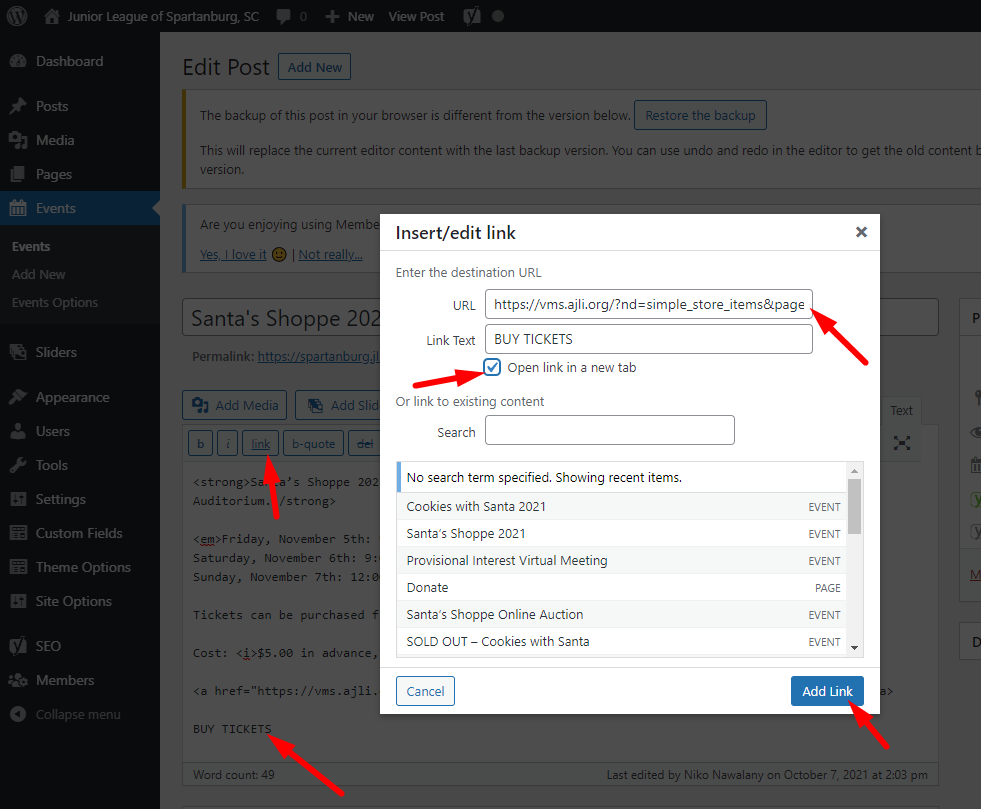The width and height of the screenshot is (981, 809).
Task: Select Provisional Interest Virtual Meeting result
Action: pyautogui.click(x=622, y=561)
